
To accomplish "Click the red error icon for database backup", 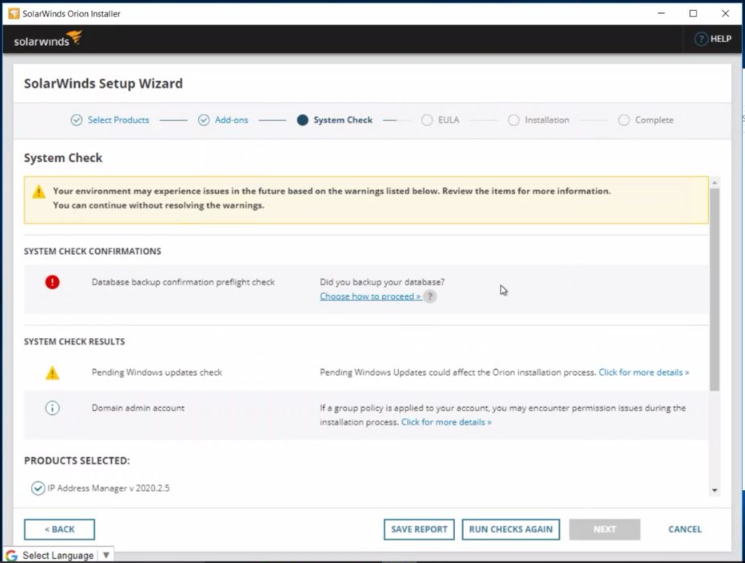I will click(x=52, y=282).
